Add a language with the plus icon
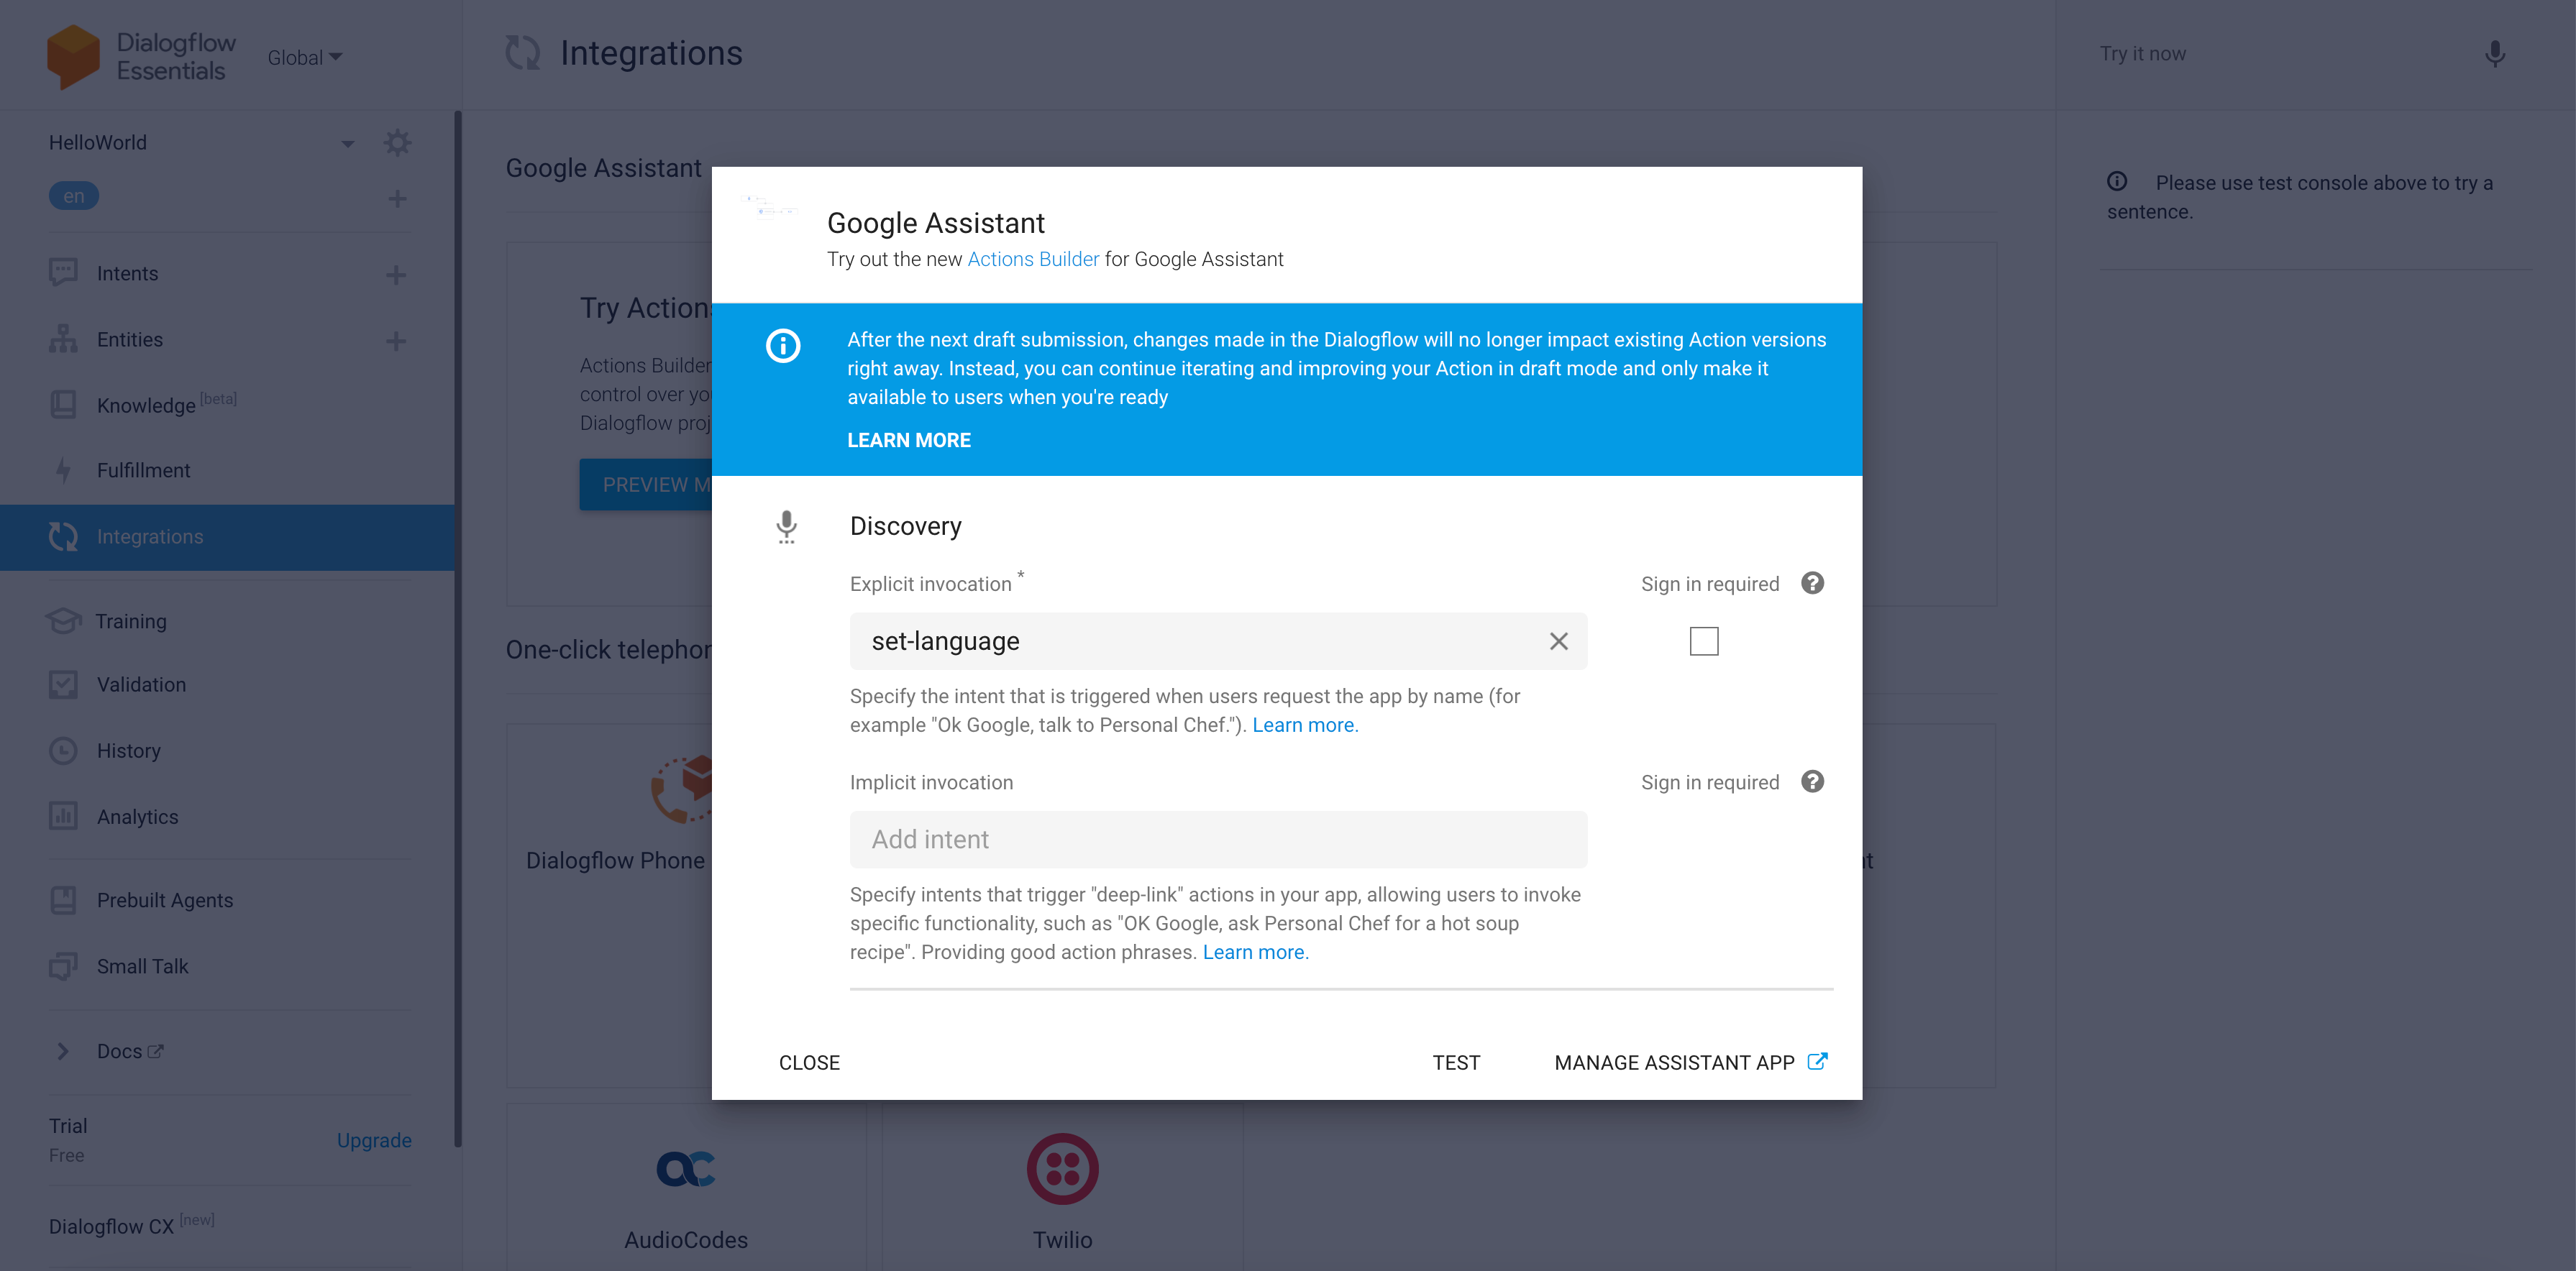 pos(397,198)
